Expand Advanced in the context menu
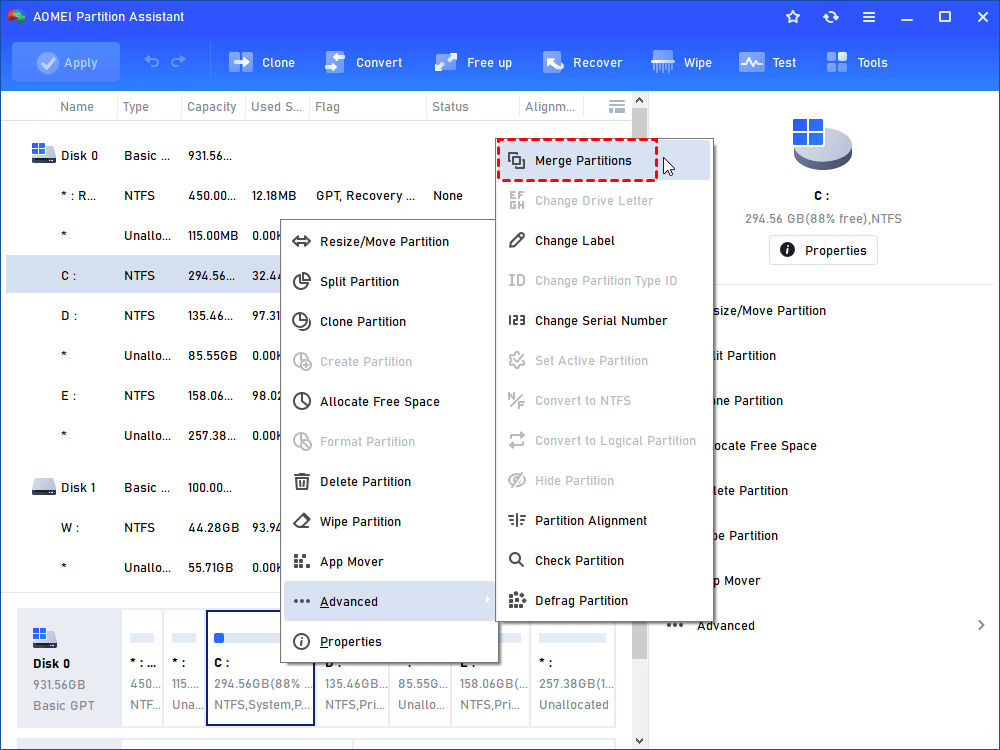This screenshot has height=750, width=1000. pyautogui.click(x=388, y=601)
